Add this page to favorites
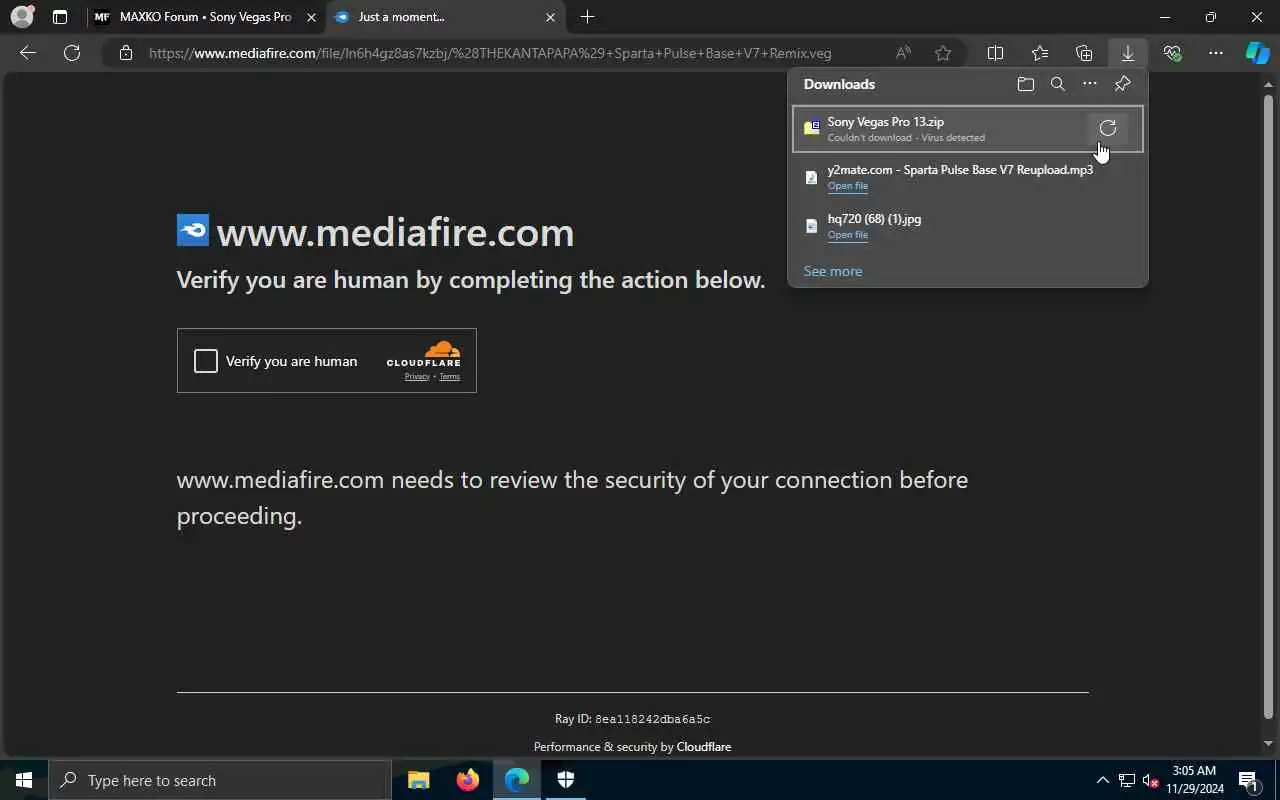This screenshot has width=1280, height=800. (x=943, y=53)
